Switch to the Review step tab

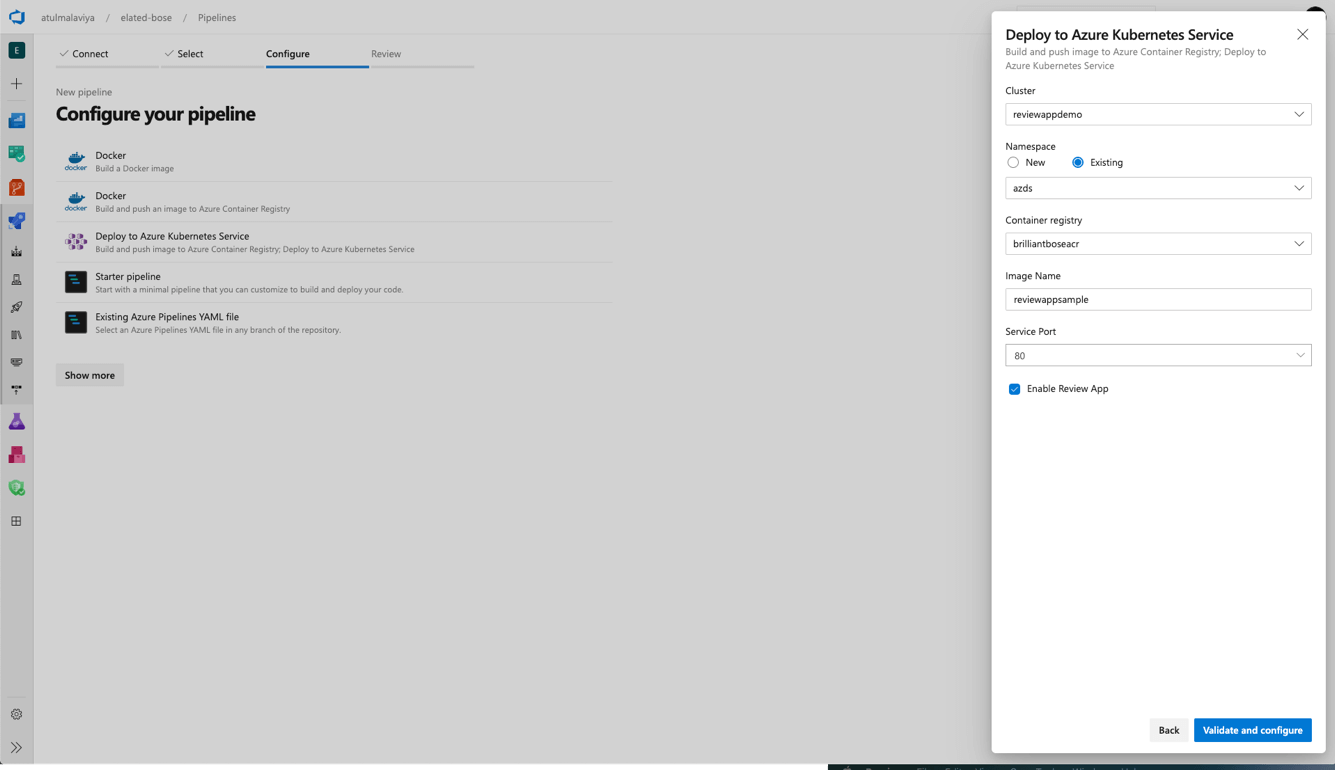click(x=422, y=54)
